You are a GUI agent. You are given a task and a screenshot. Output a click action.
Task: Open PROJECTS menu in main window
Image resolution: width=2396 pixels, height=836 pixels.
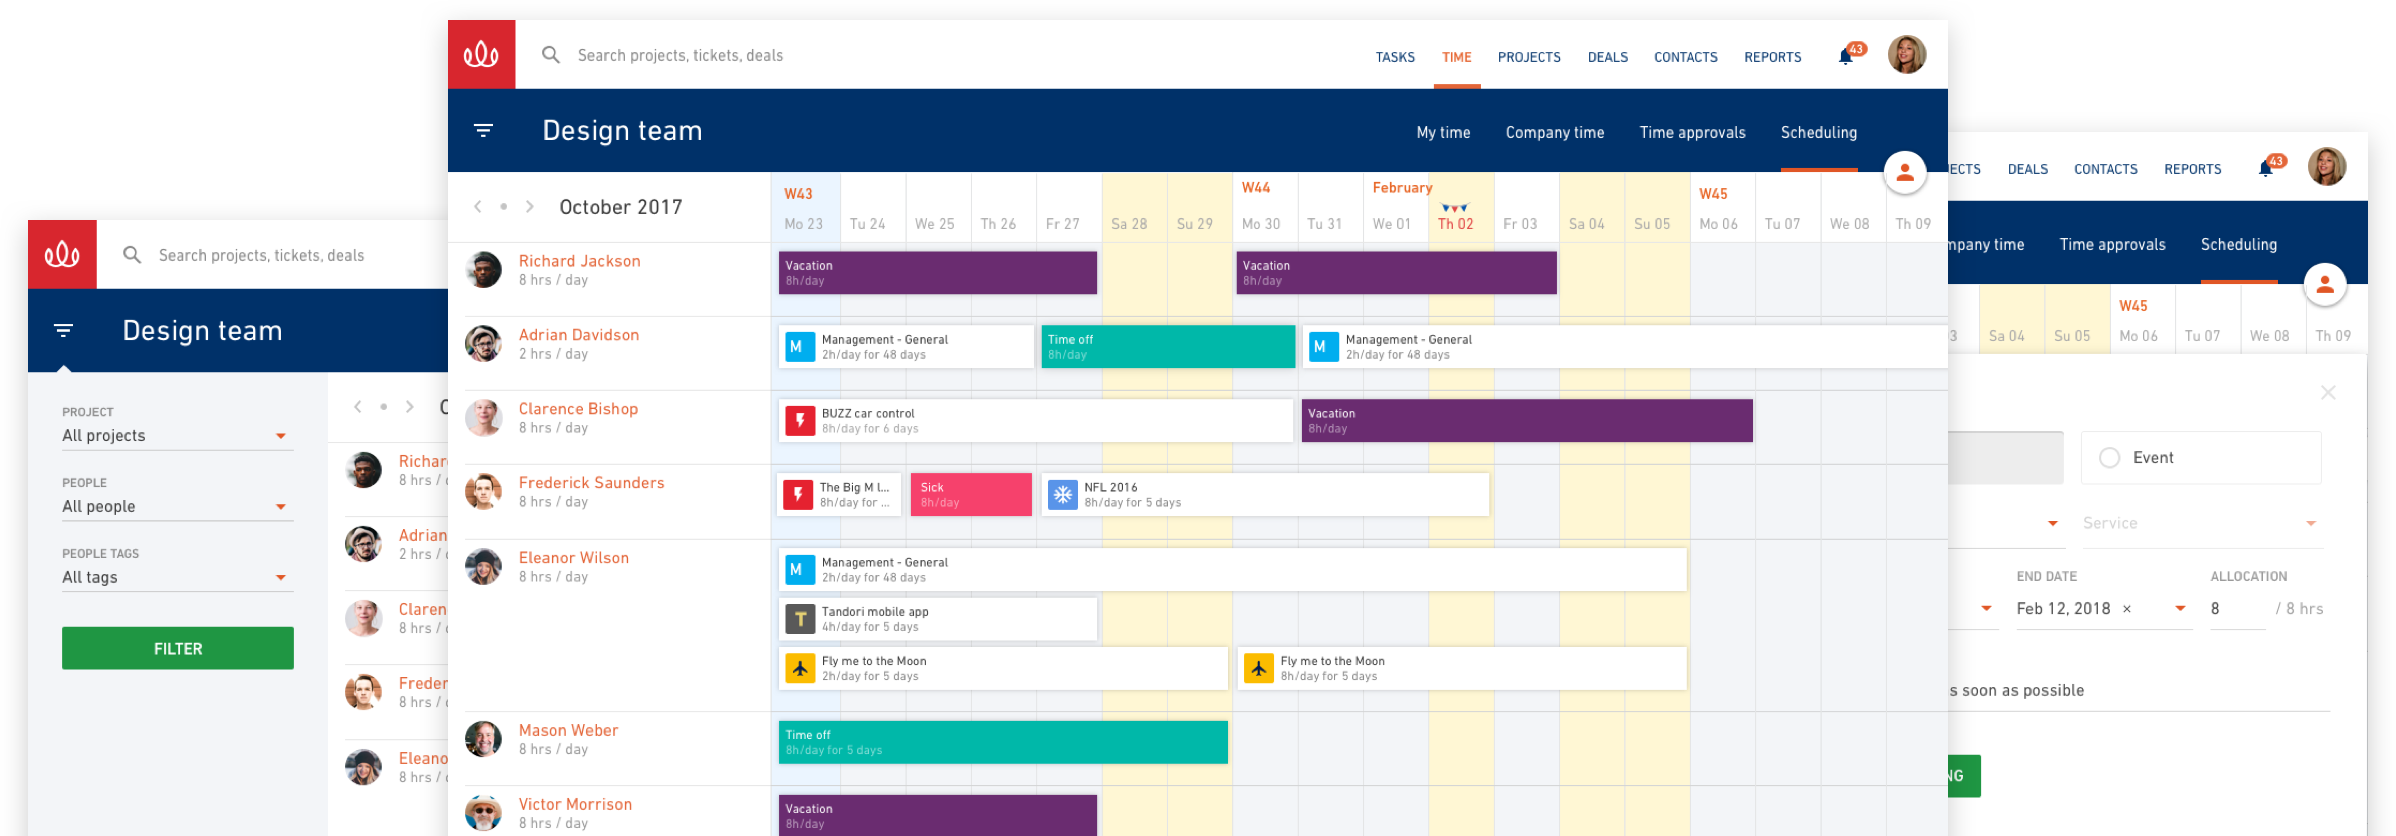pyautogui.click(x=1529, y=57)
